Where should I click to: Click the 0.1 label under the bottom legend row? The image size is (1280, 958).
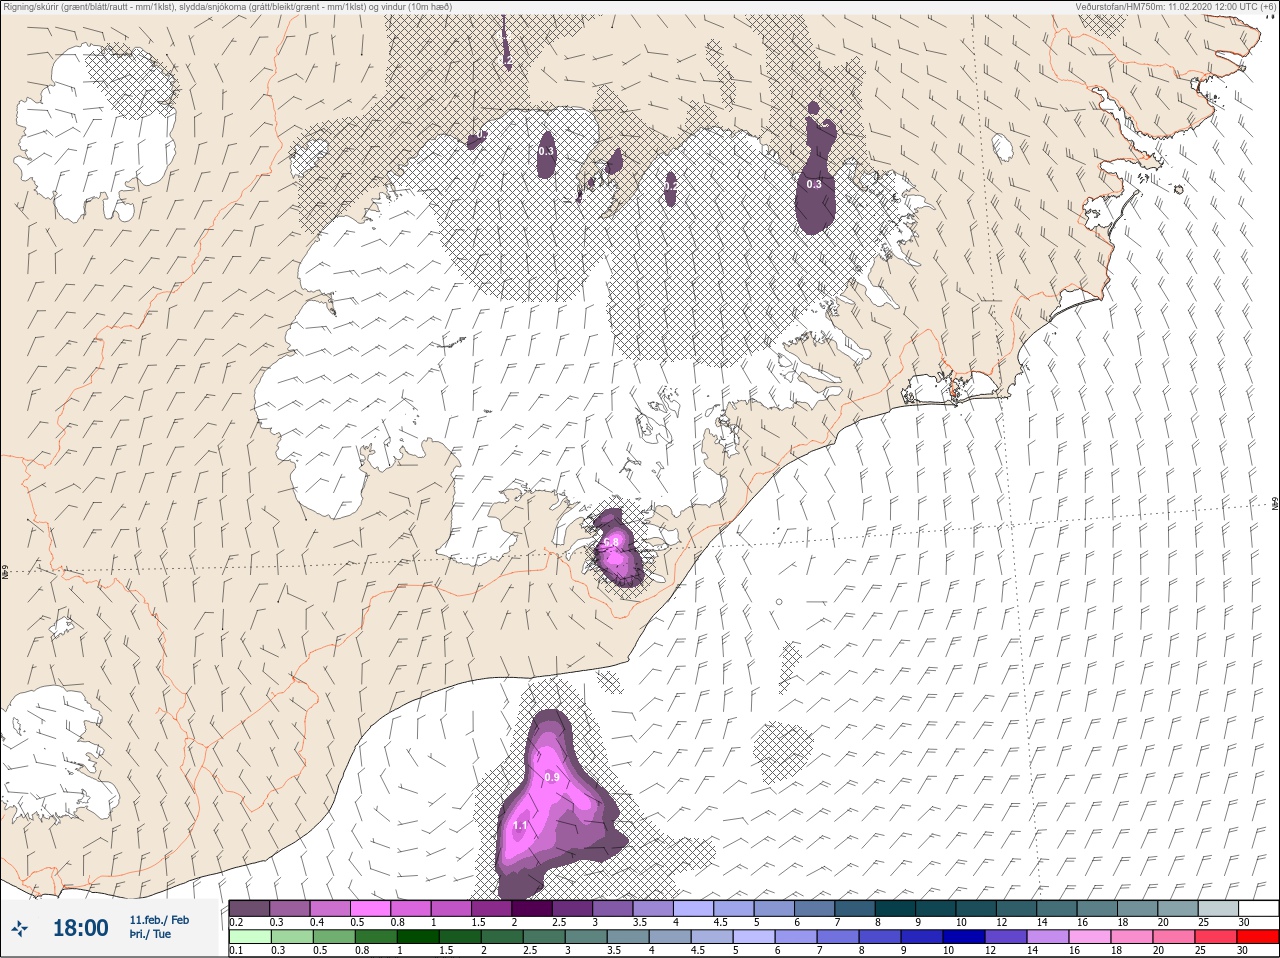[236, 951]
